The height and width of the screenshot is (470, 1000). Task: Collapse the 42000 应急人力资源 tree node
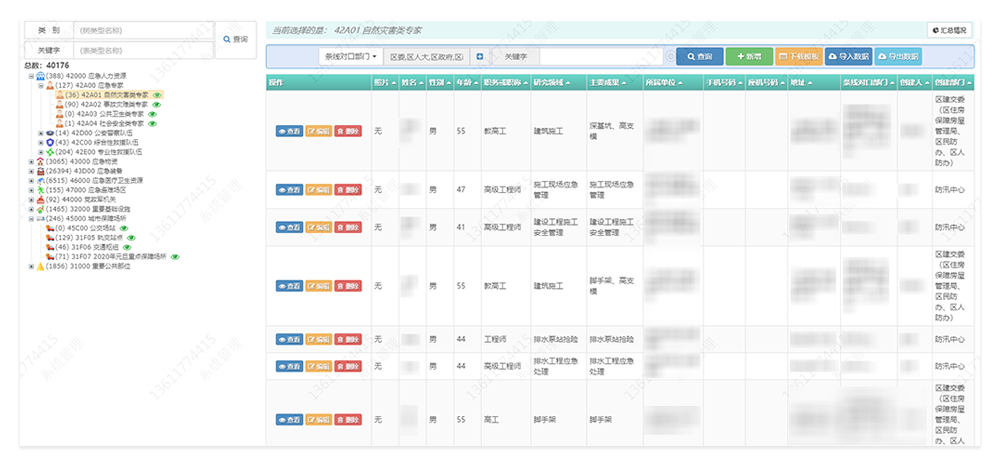point(31,76)
